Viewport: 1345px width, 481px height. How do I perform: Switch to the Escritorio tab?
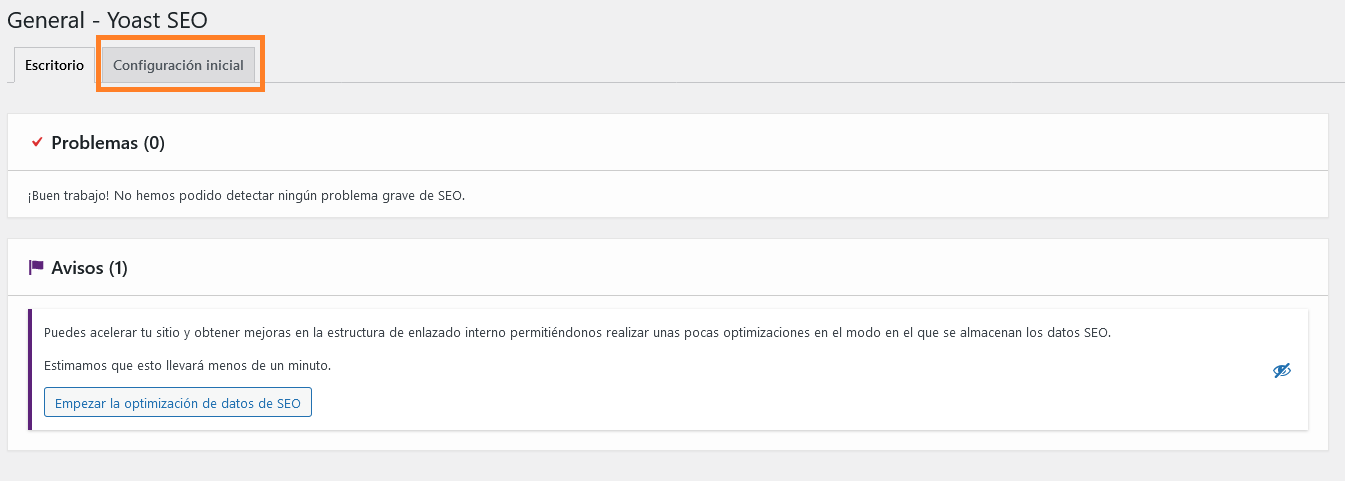click(x=54, y=66)
